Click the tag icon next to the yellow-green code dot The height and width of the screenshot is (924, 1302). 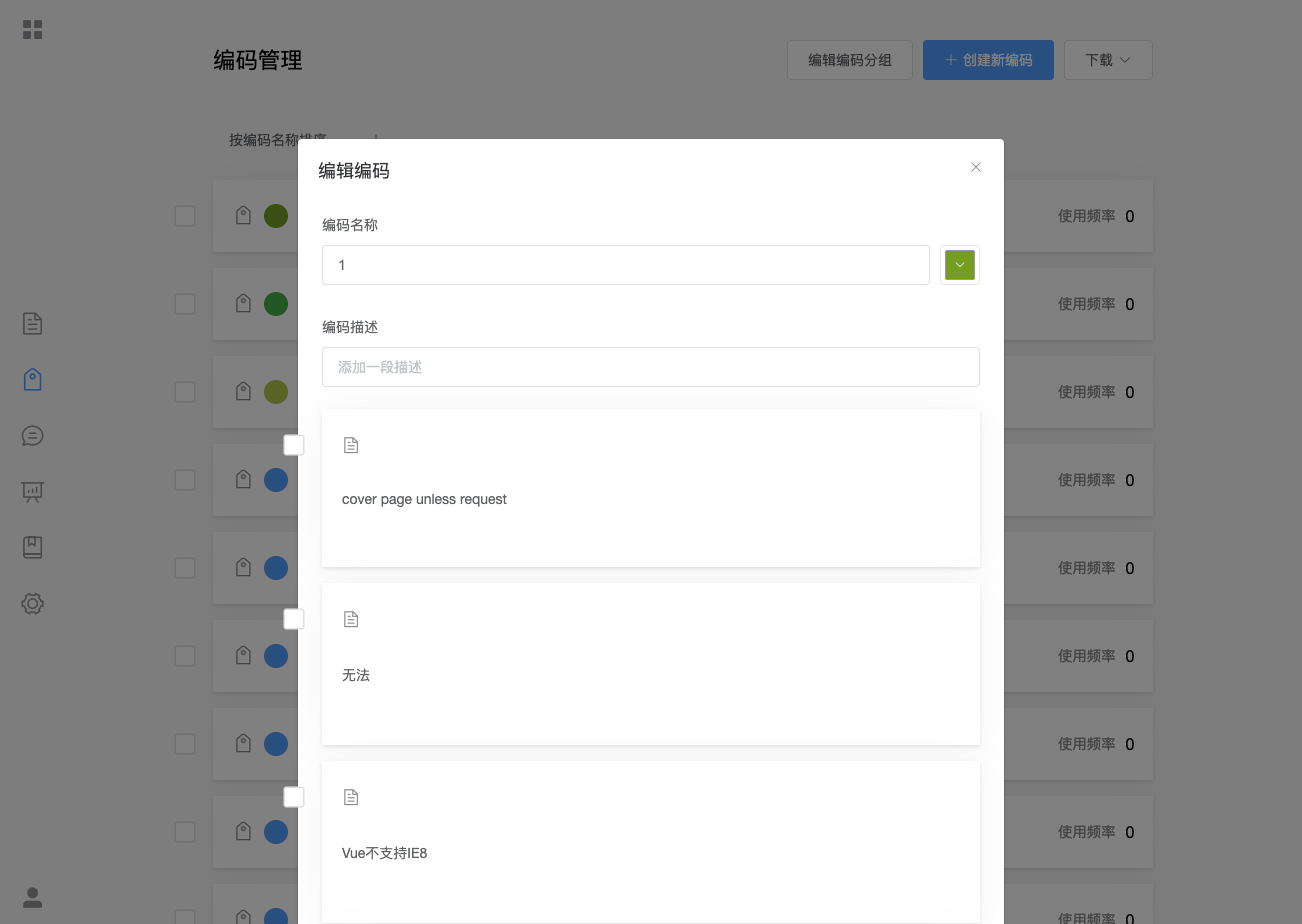(243, 391)
